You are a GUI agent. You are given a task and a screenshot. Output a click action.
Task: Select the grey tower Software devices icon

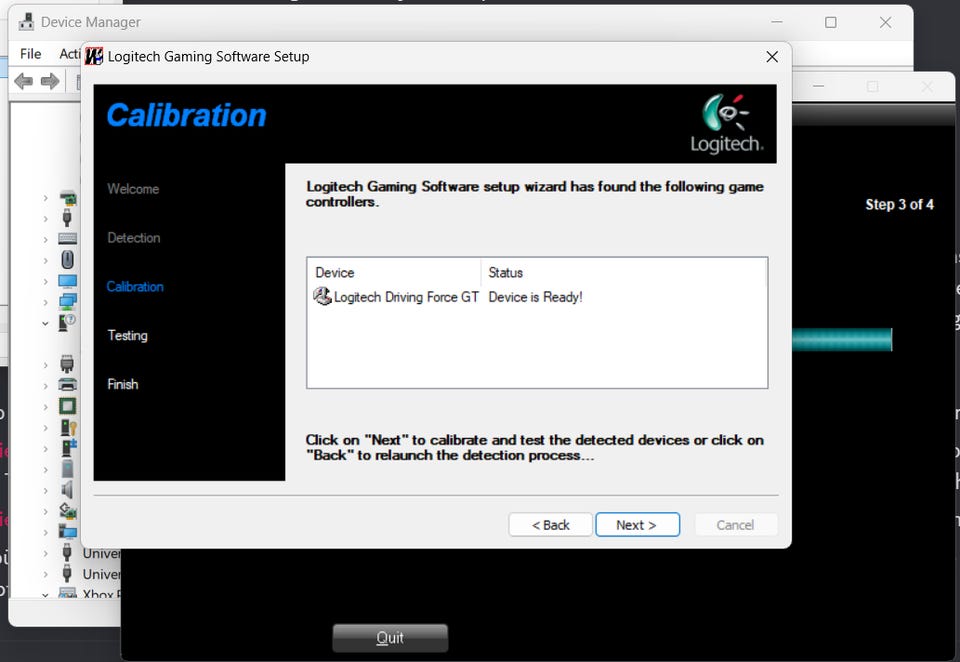[x=67, y=469]
